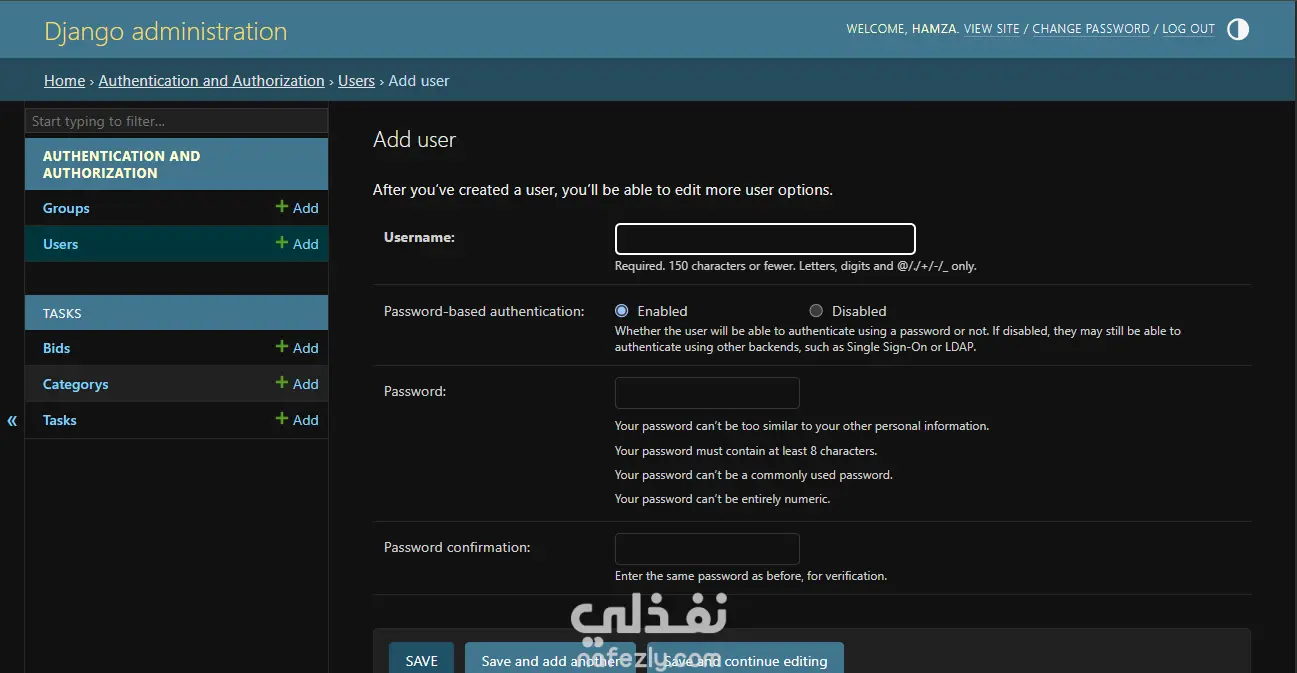Click 'Your password must contain at least 8 characters.'
Image resolution: width=1297 pixels, height=673 pixels.
pos(745,450)
